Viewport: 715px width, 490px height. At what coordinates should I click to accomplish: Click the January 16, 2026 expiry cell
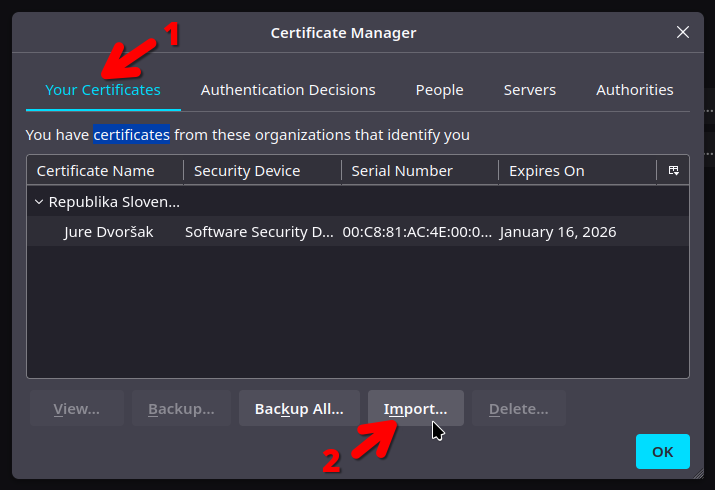[557, 232]
